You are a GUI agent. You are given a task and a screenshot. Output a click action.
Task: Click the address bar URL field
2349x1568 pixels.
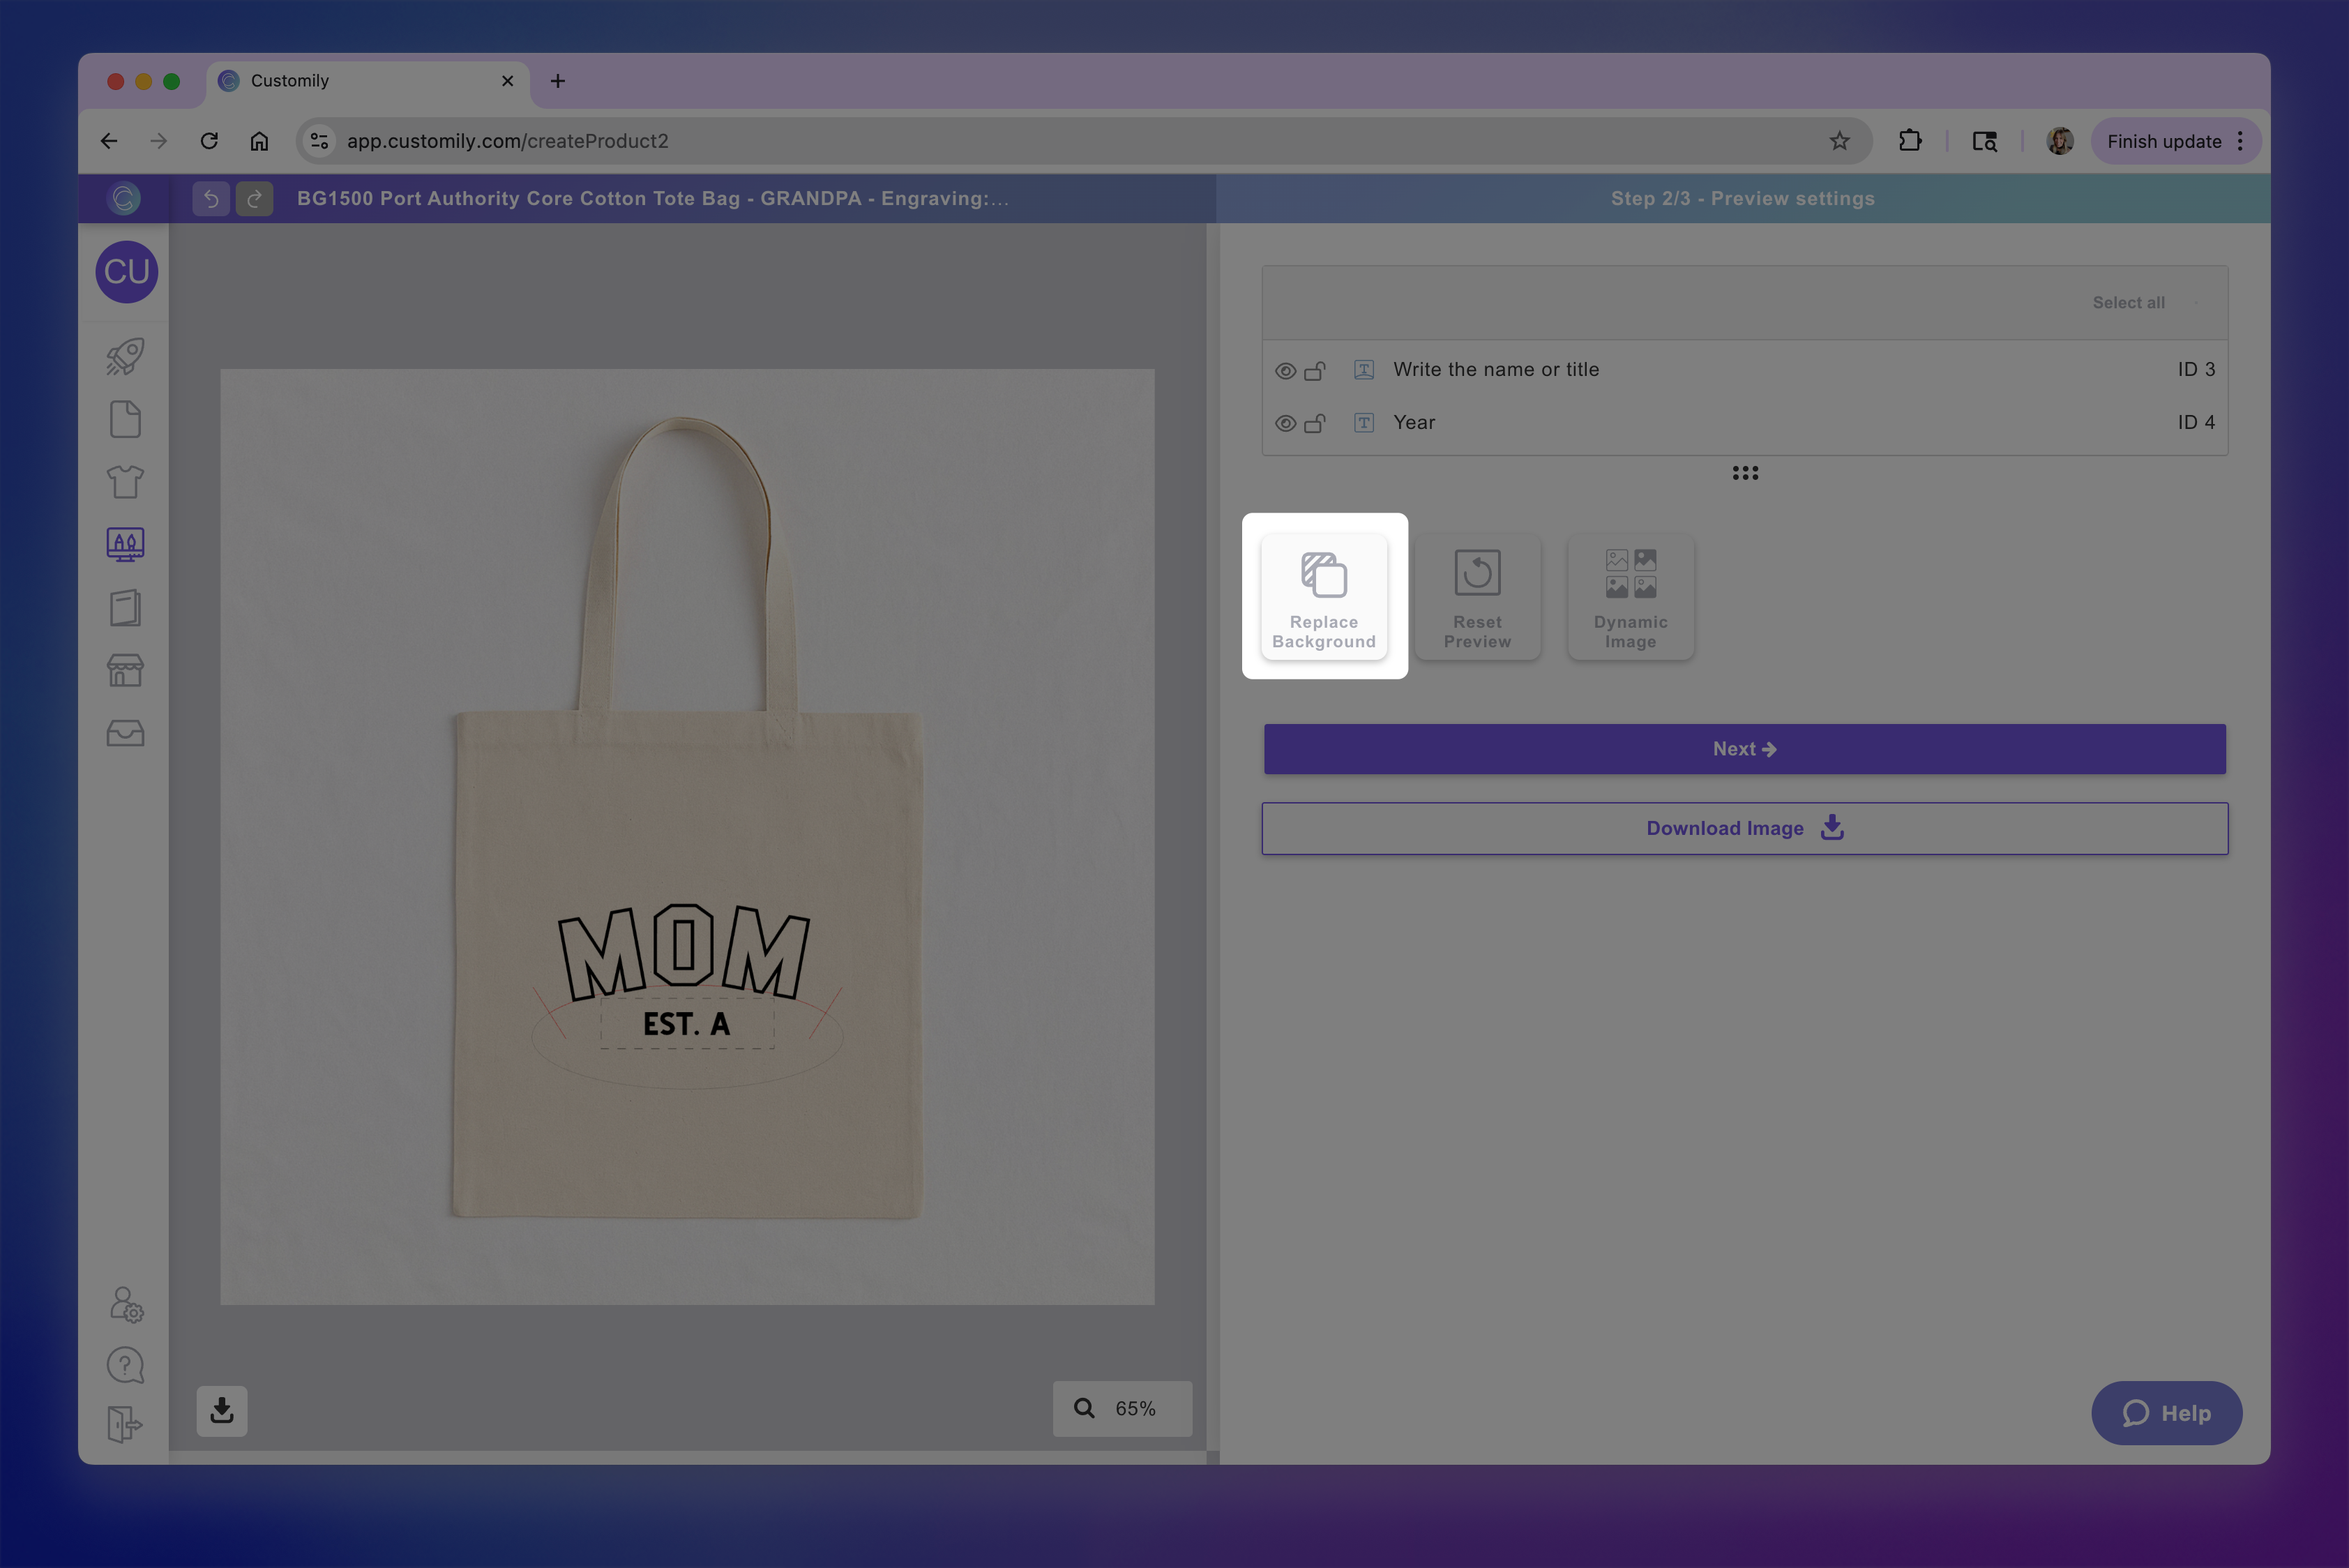[1000, 141]
